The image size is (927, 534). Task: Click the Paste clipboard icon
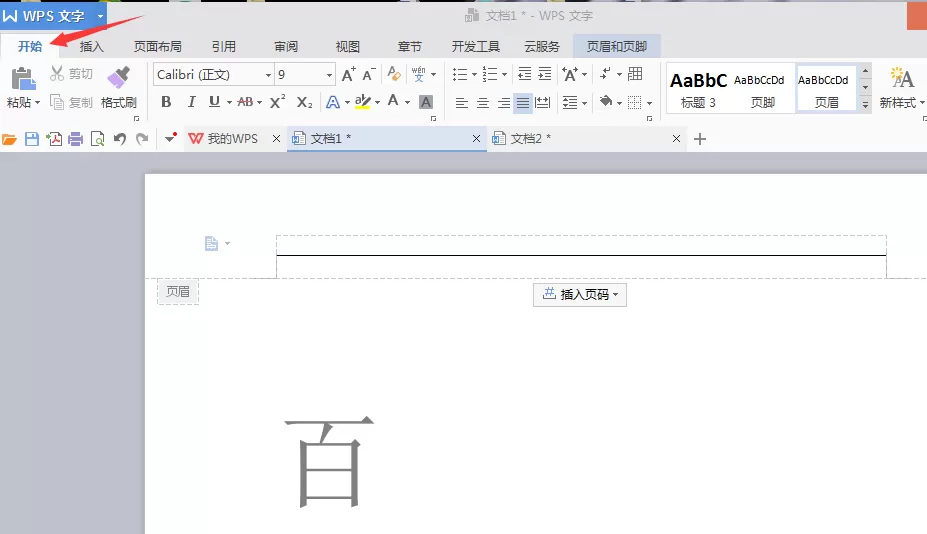point(23,79)
